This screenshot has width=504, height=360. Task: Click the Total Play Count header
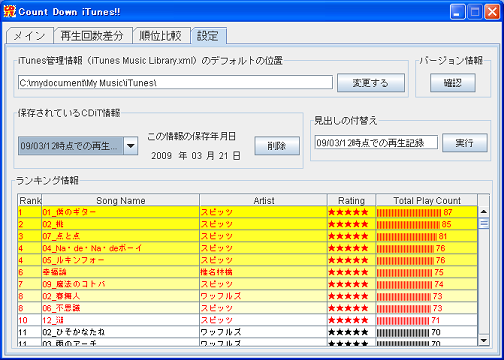[427, 200]
